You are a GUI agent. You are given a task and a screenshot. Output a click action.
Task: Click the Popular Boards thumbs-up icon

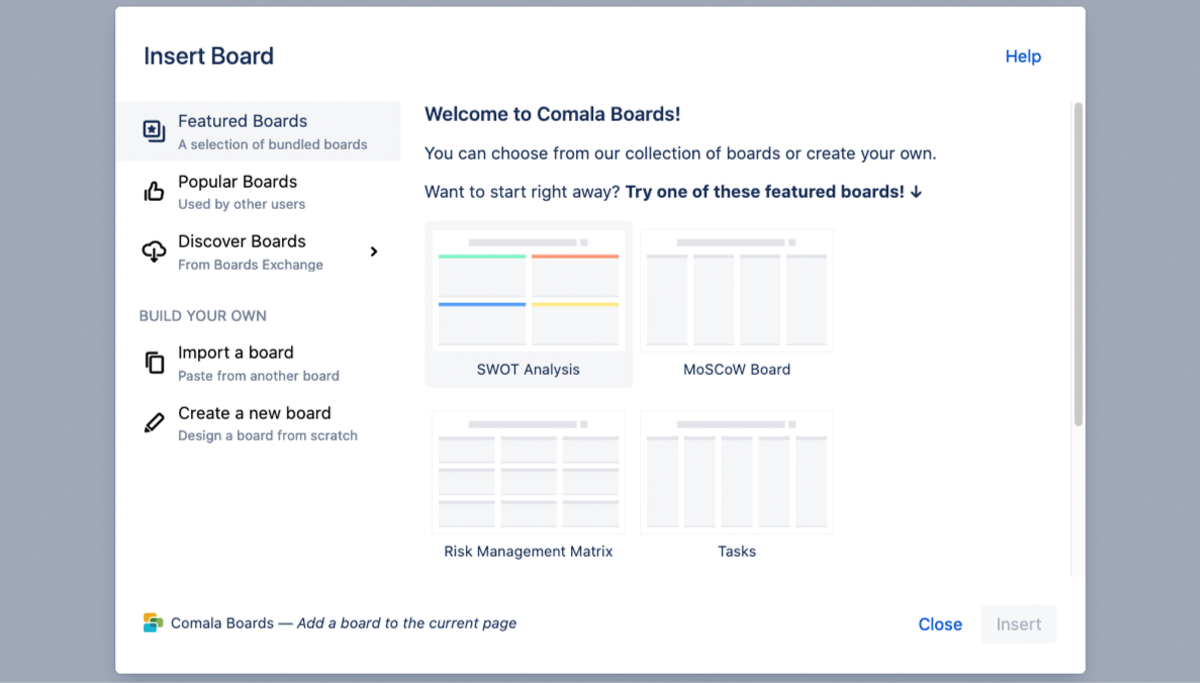(x=154, y=191)
